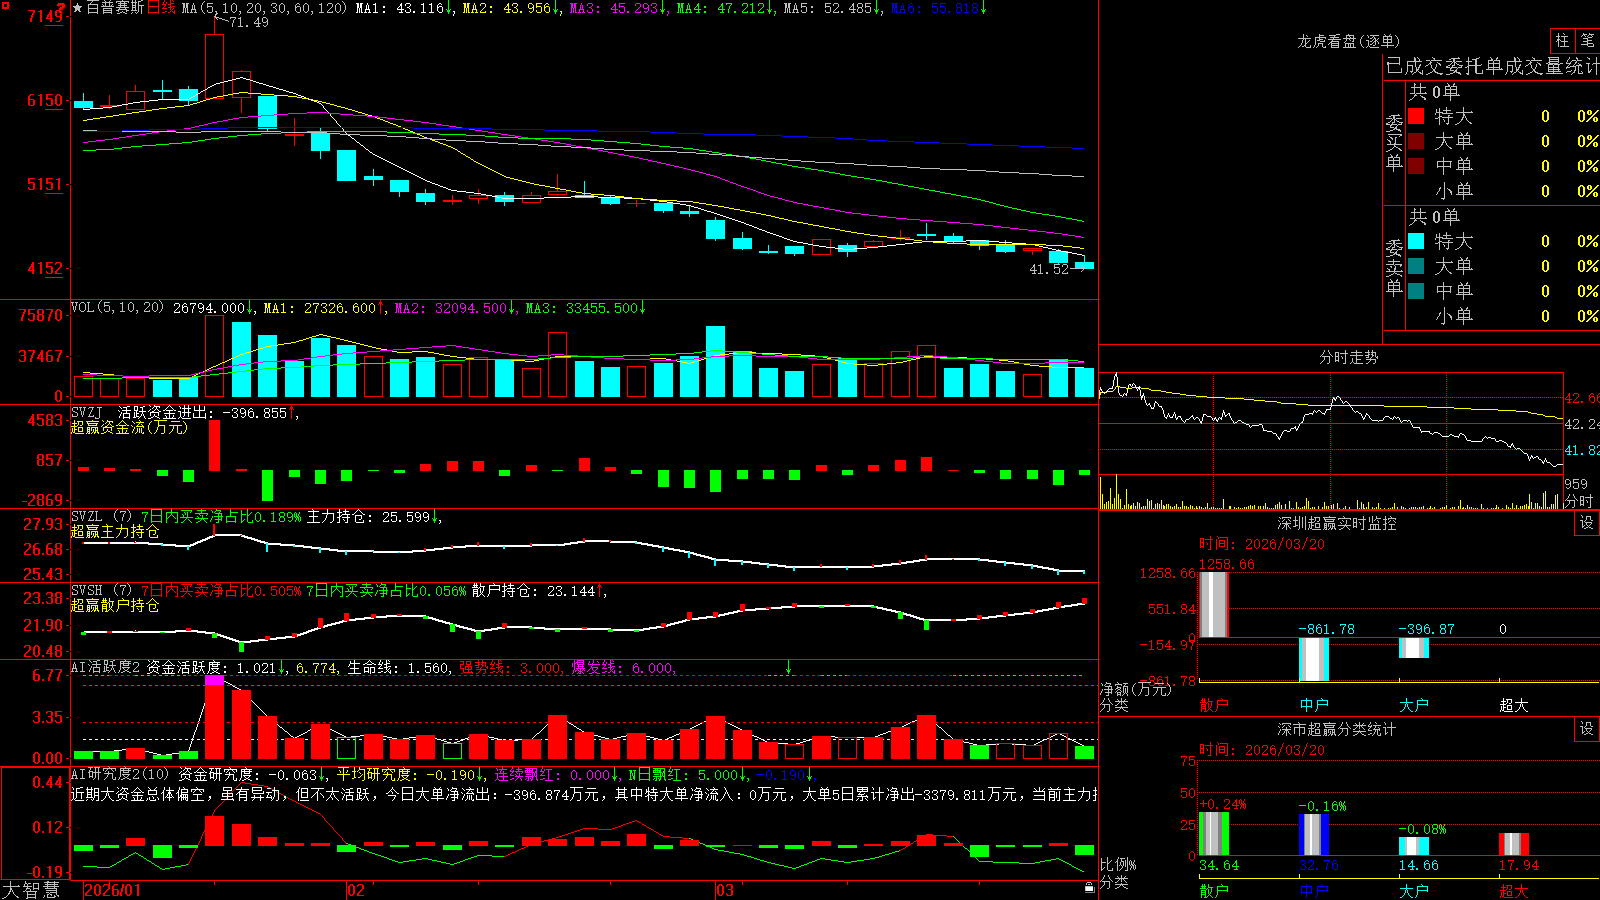Click the SVZL (7) indicator name

click(101, 517)
